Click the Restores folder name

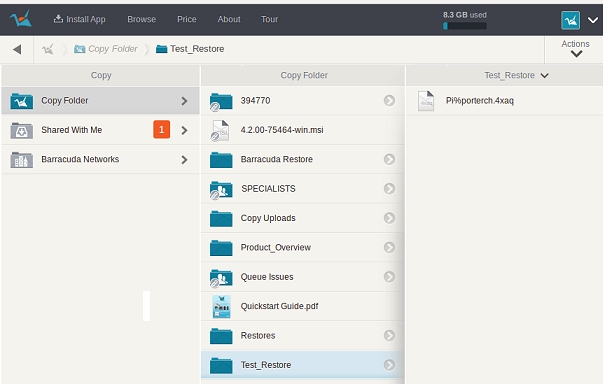pyautogui.click(x=258, y=335)
